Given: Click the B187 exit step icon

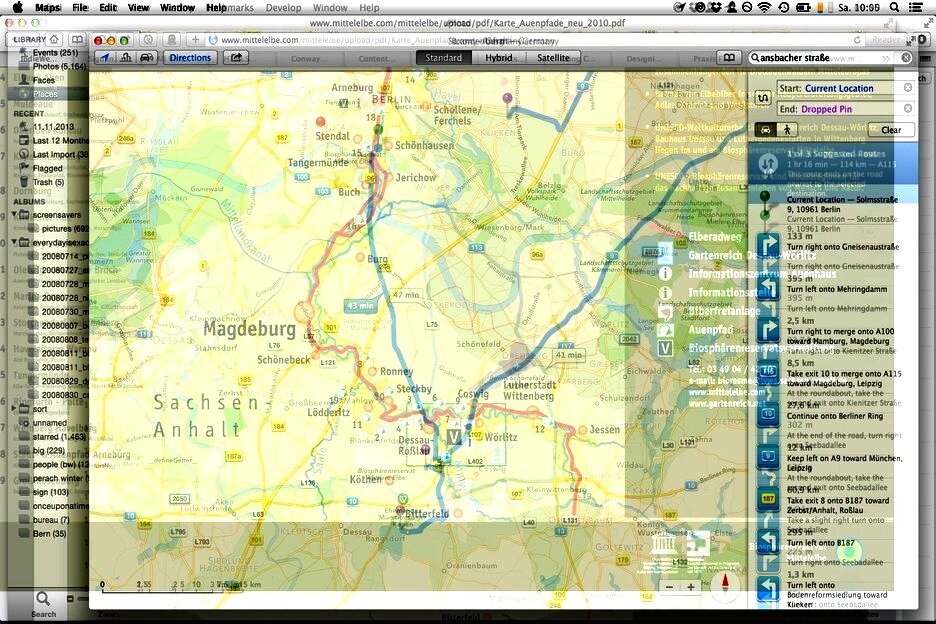Looking at the screenshot, I should [x=768, y=499].
